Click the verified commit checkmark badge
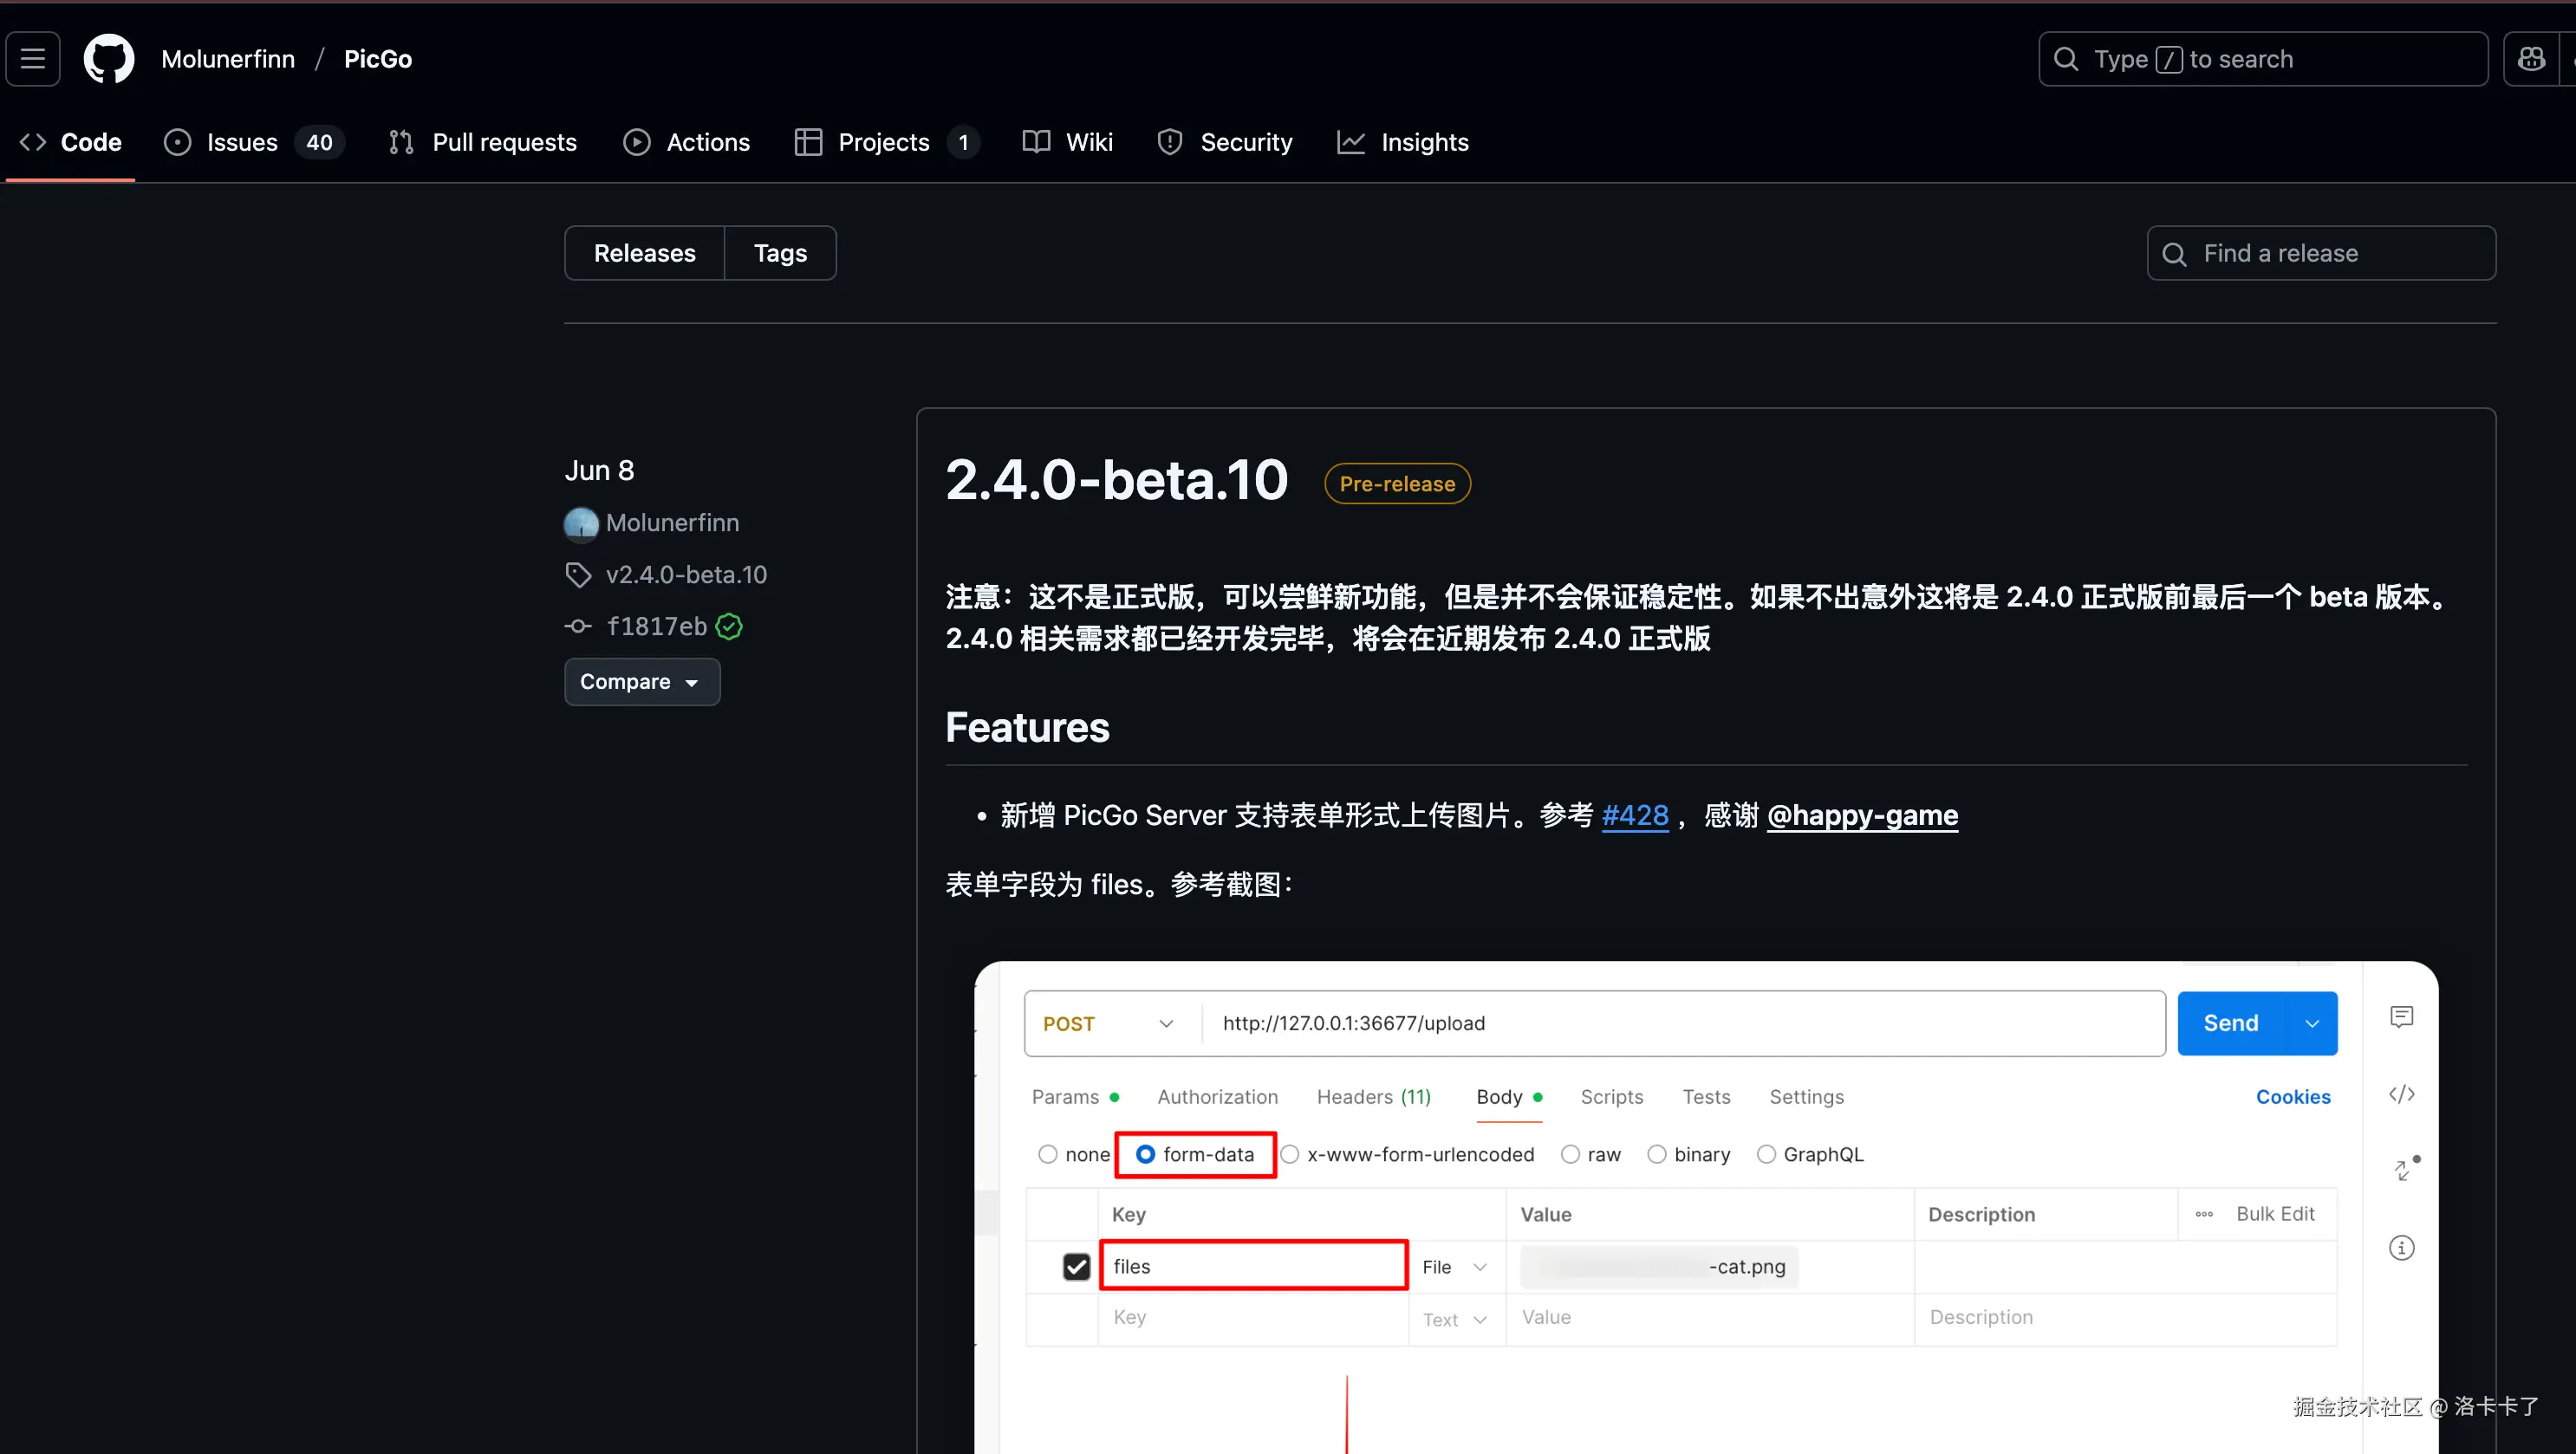Viewport: 2576px width, 1454px height. [x=730, y=627]
